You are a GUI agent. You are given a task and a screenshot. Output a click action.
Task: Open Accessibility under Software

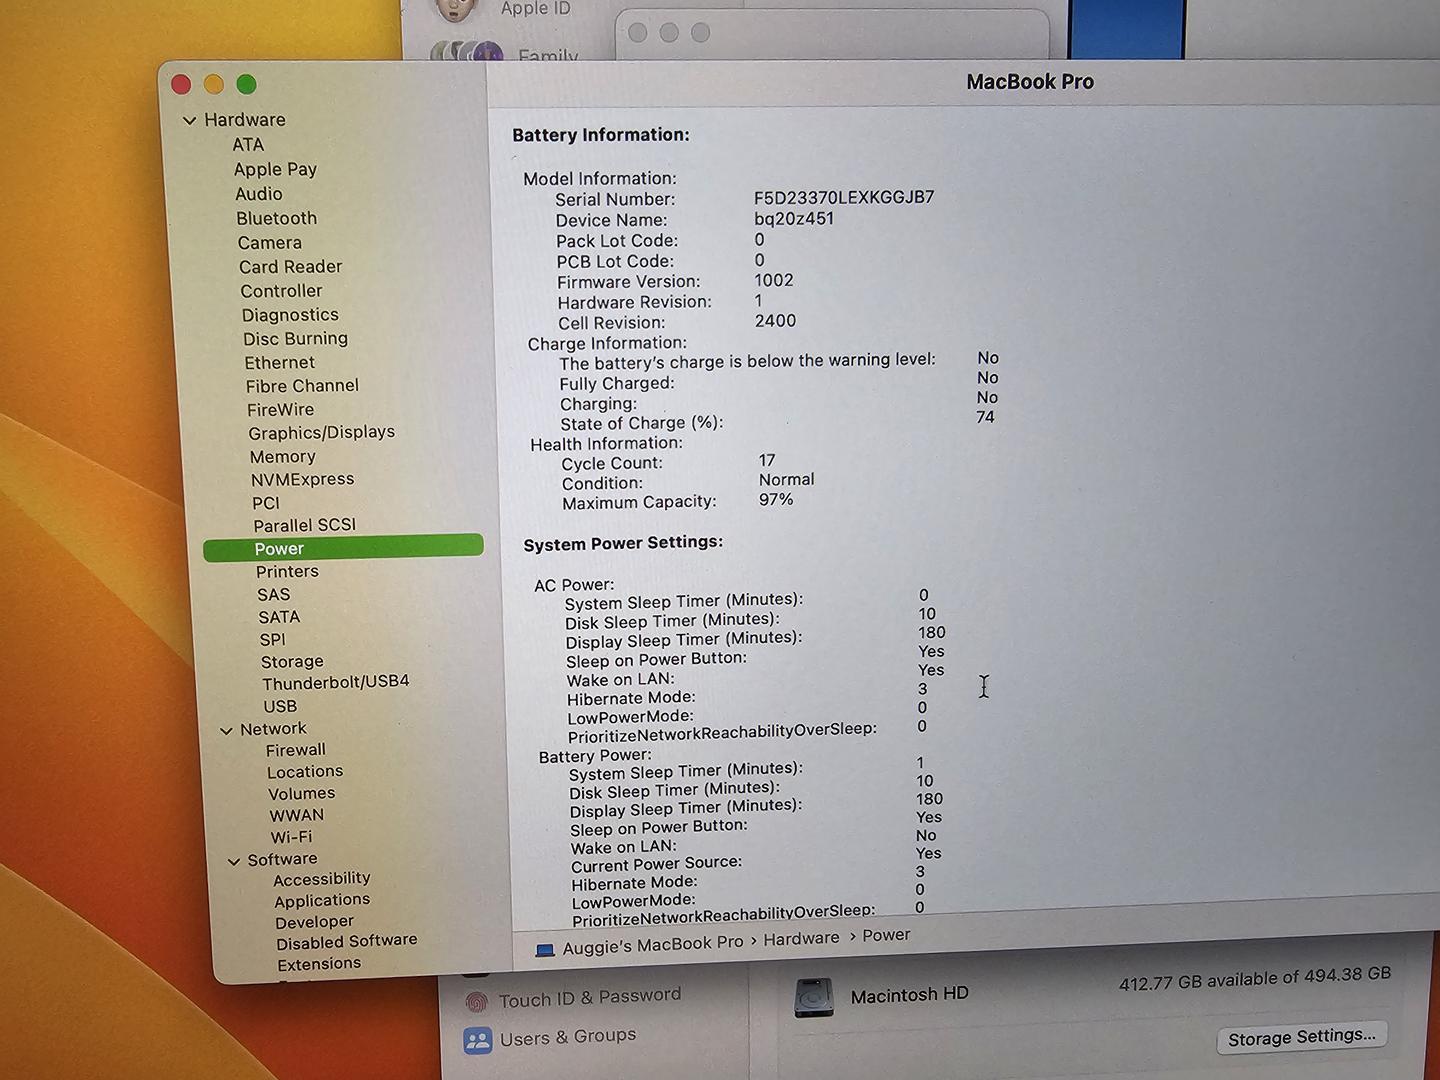pyautogui.click(x=322, y=879)
